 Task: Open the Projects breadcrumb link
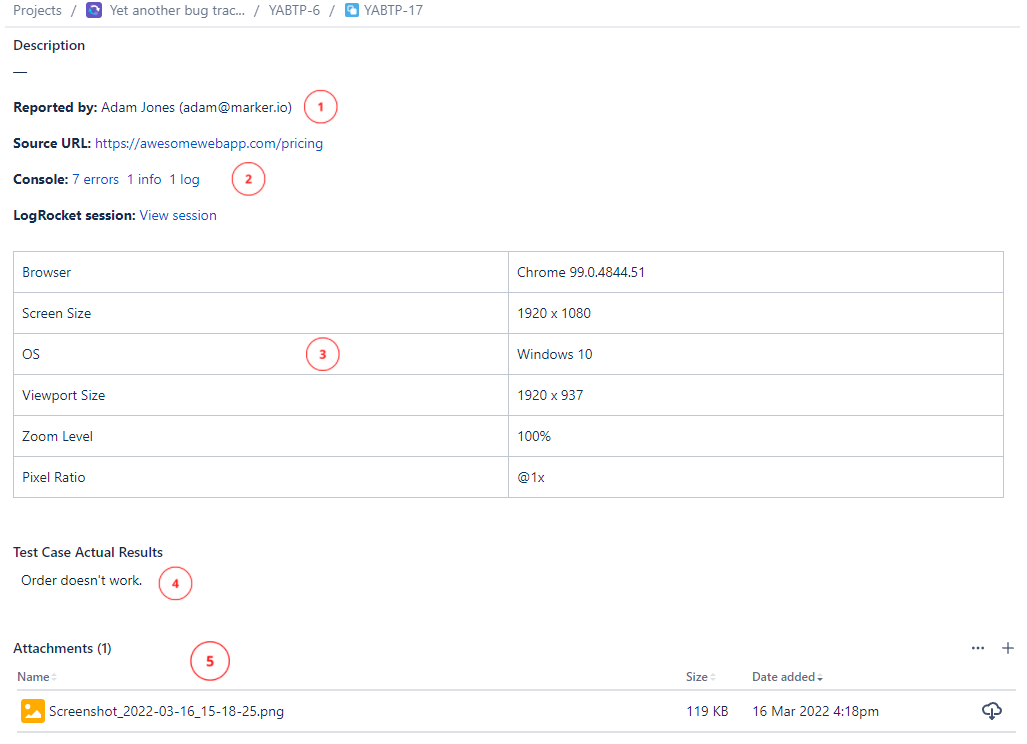point(37,10)
